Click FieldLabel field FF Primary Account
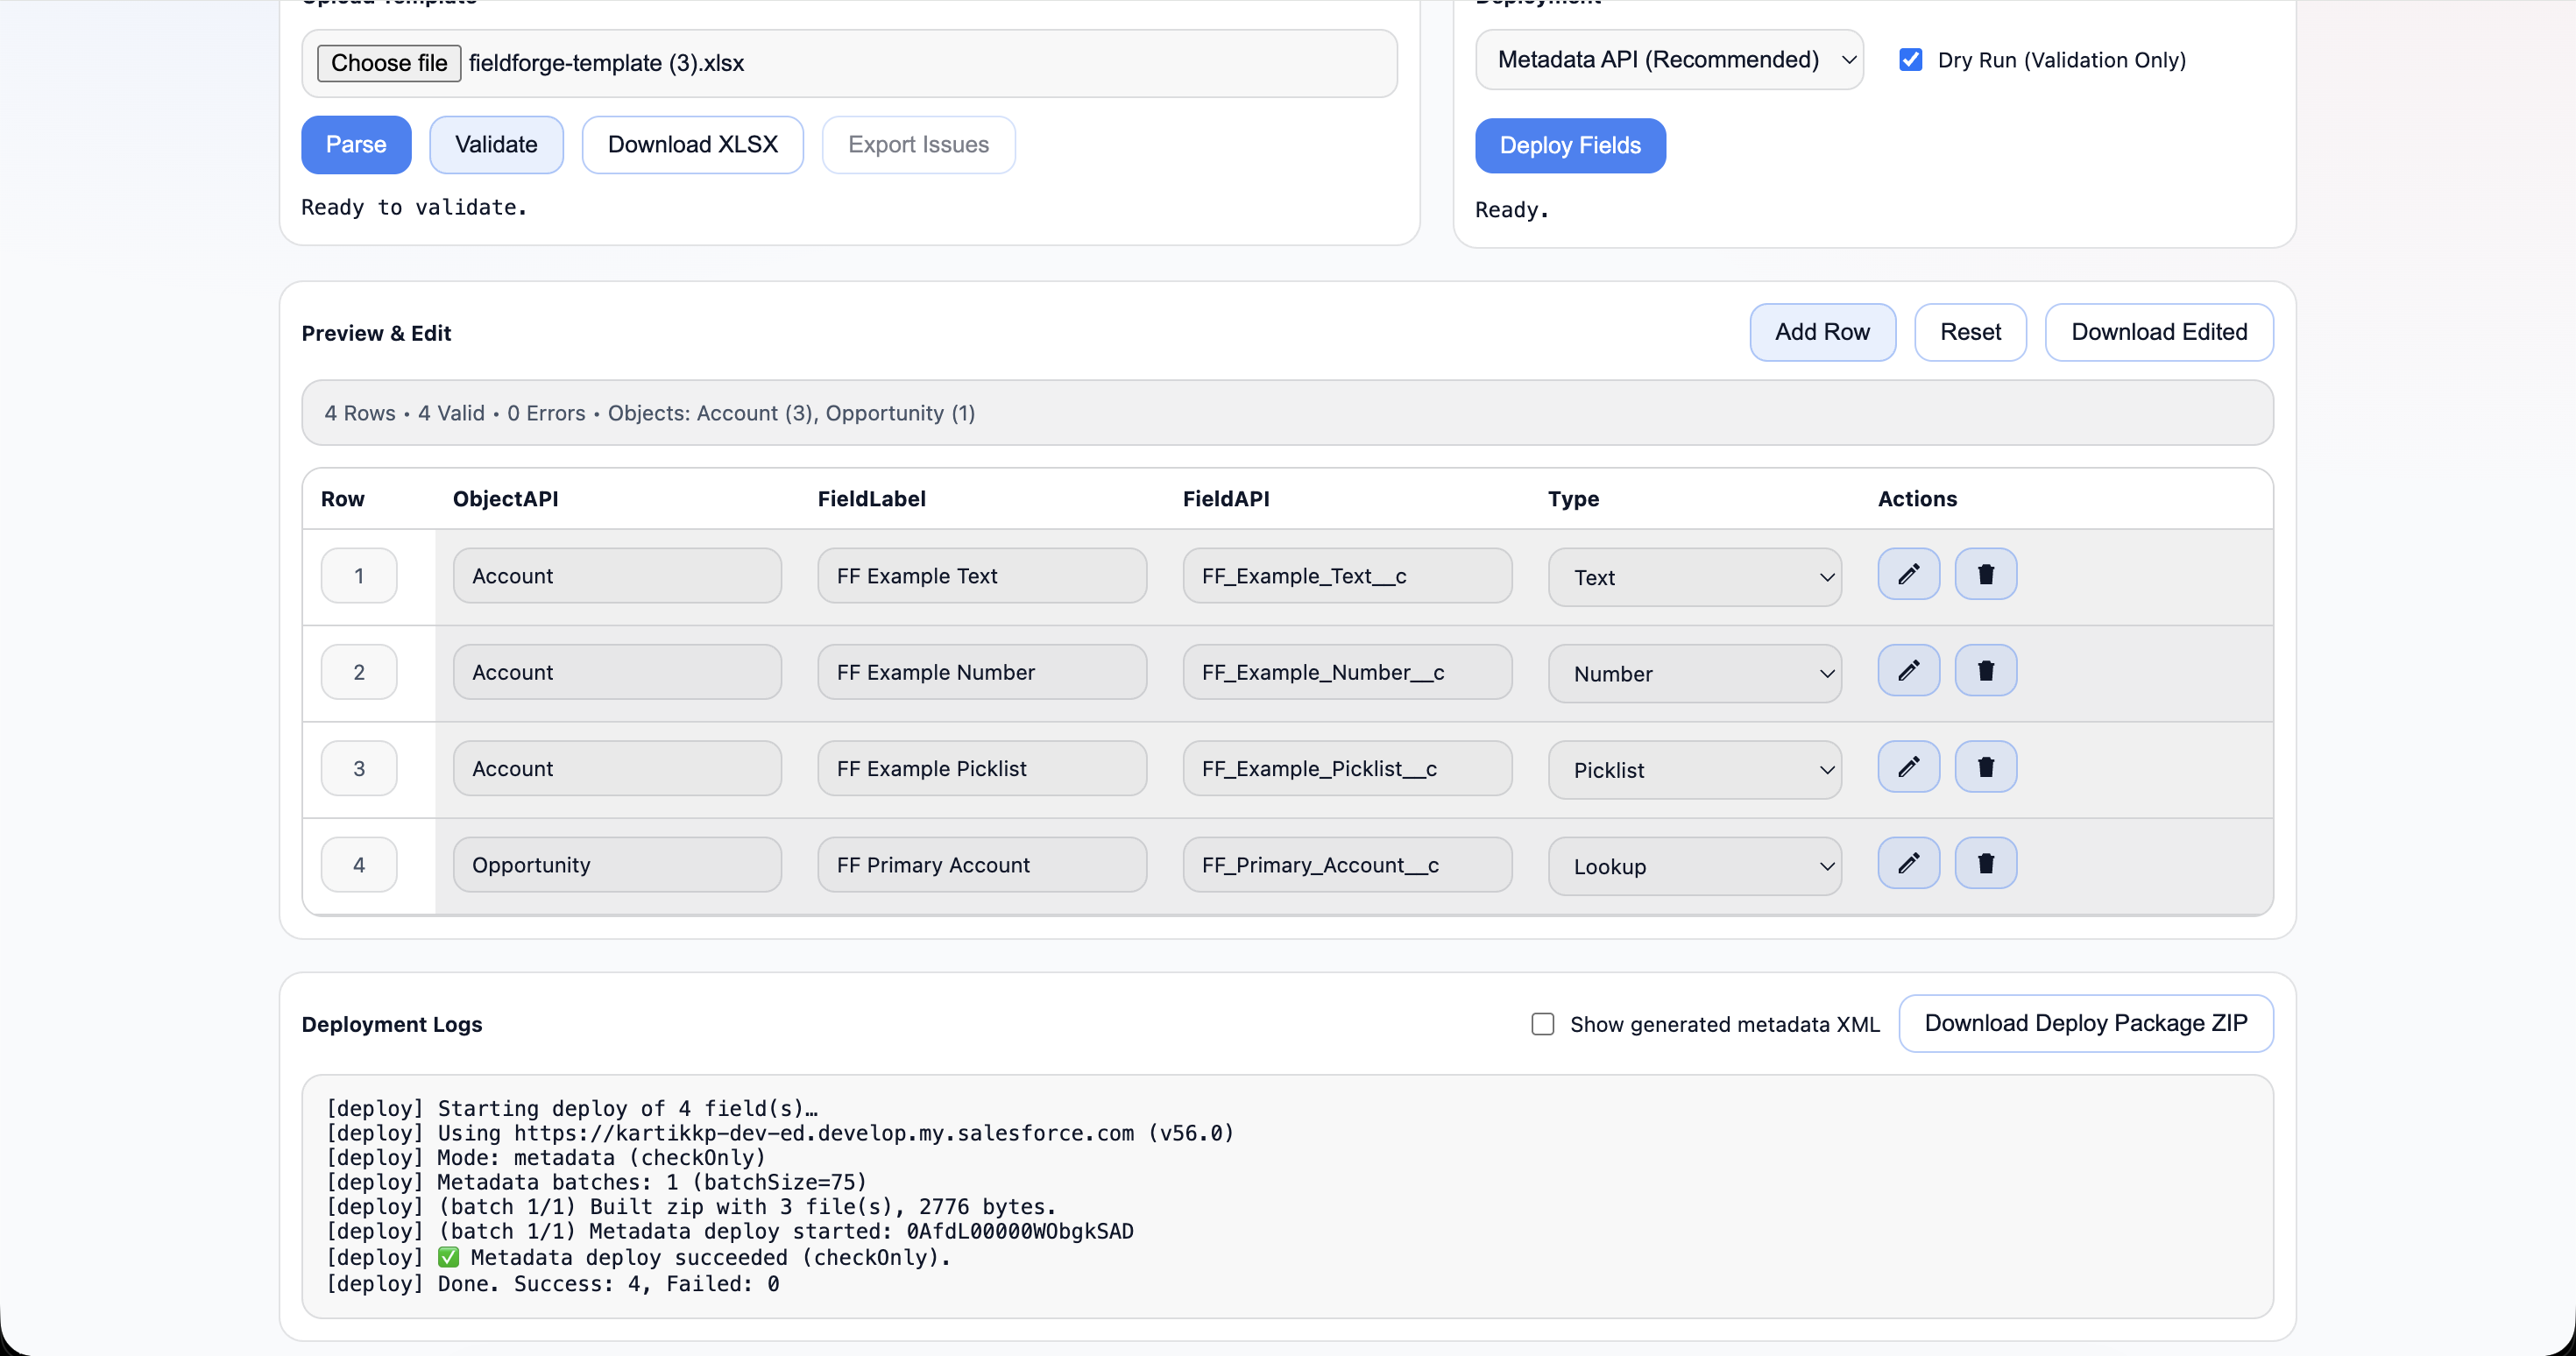 (982, 864)
